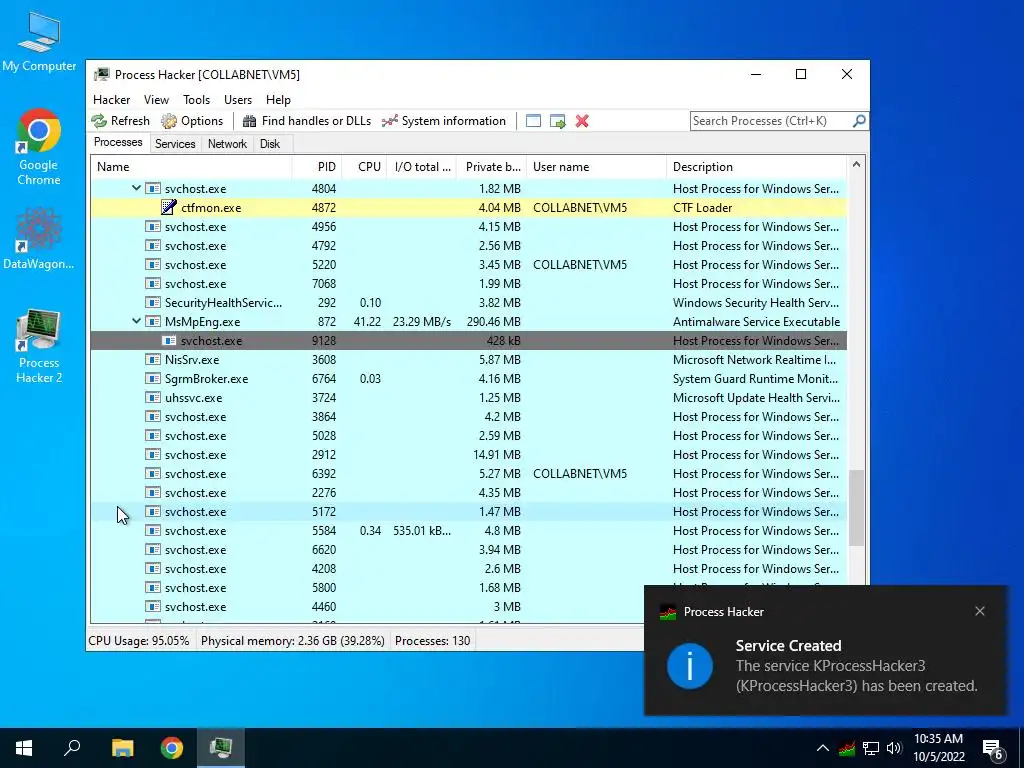Image resolution: width=1024 pixels, height=768 pixels.
Task: Open Process Hacker 2 desktop shortcut
Action: point(39,346)
